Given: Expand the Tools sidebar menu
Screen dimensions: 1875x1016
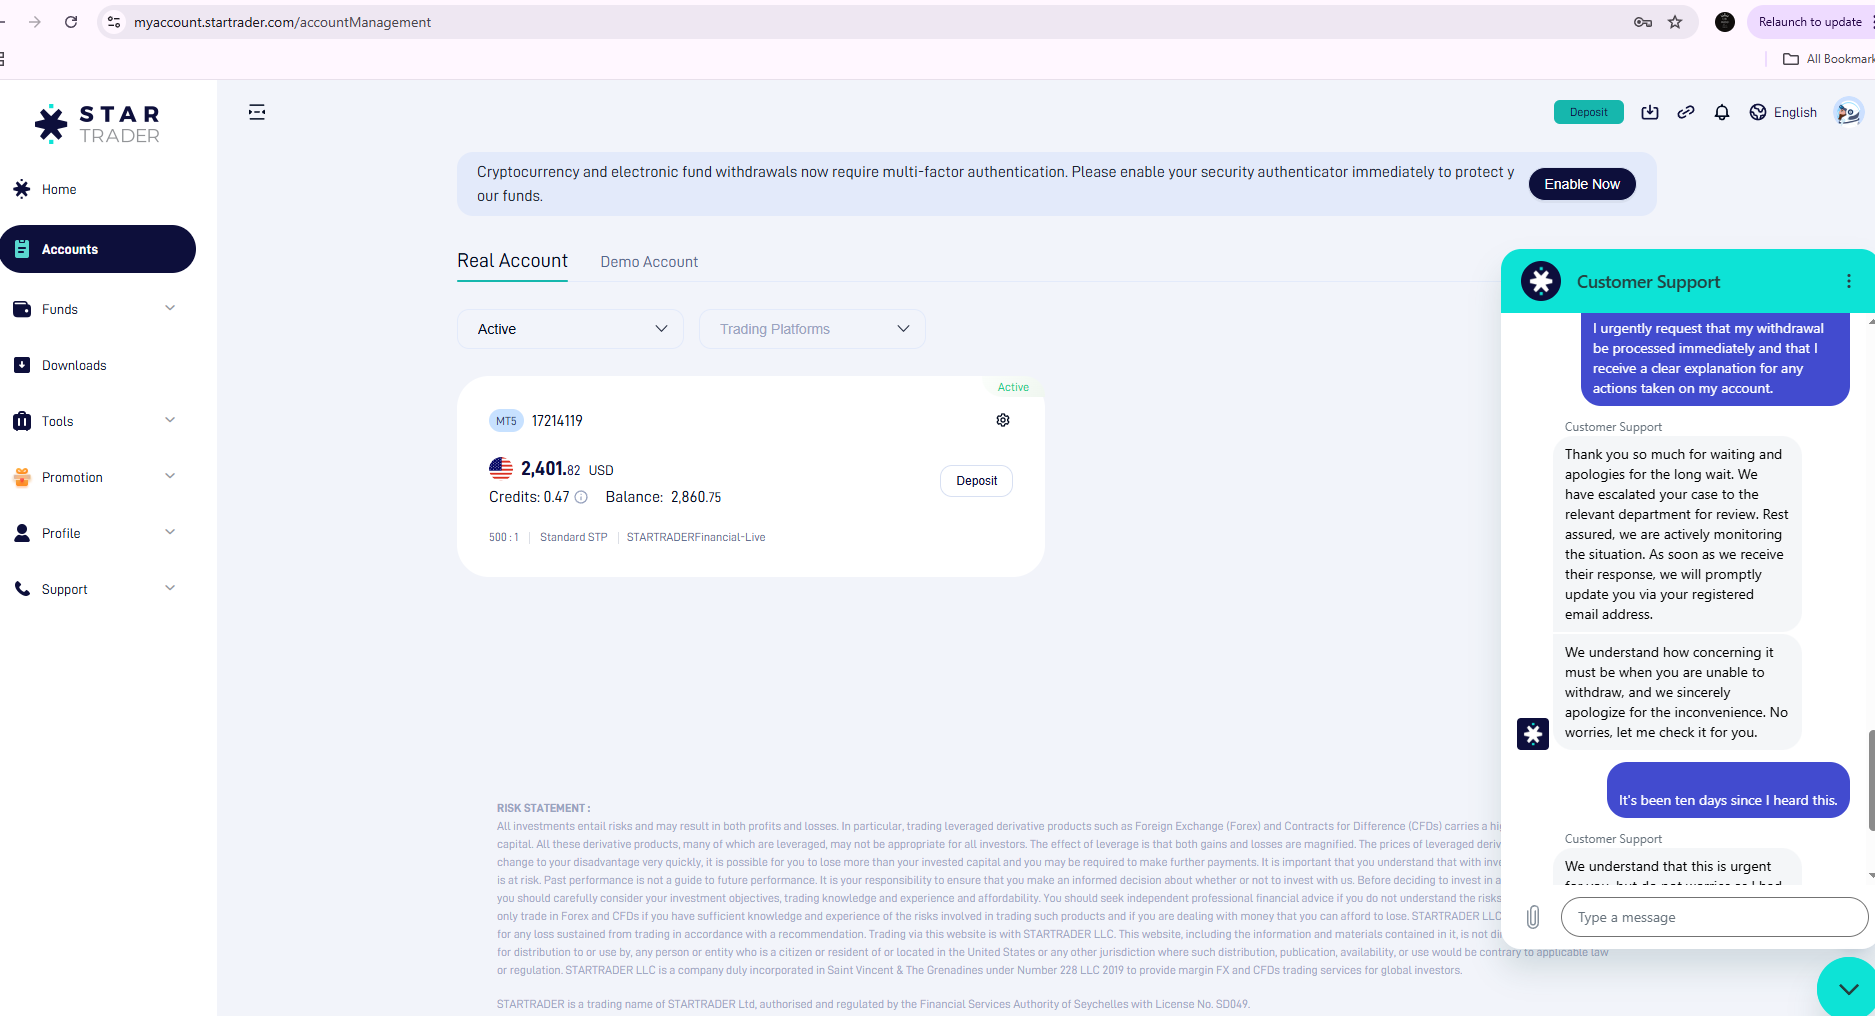Looking at the screenshot, I should 98,421.
